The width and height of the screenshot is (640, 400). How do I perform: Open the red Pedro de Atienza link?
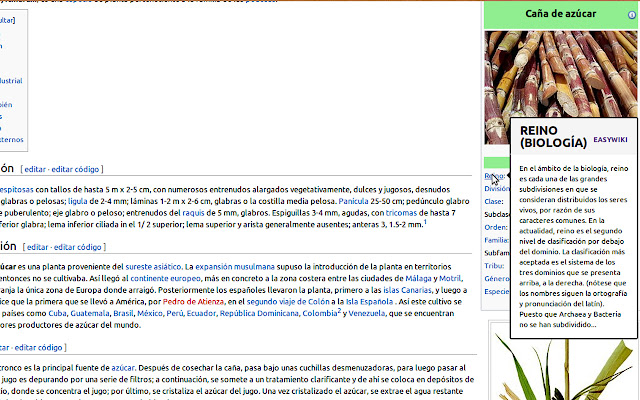click(193, 302)
